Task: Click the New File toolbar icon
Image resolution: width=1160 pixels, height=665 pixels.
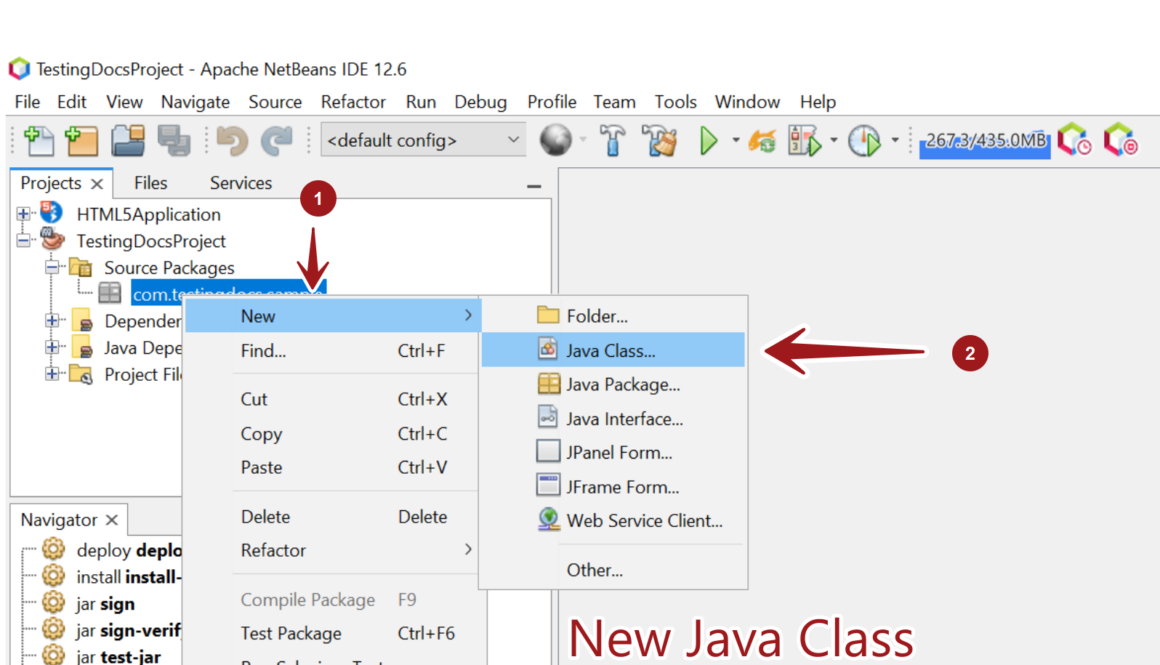Action: 39,141
